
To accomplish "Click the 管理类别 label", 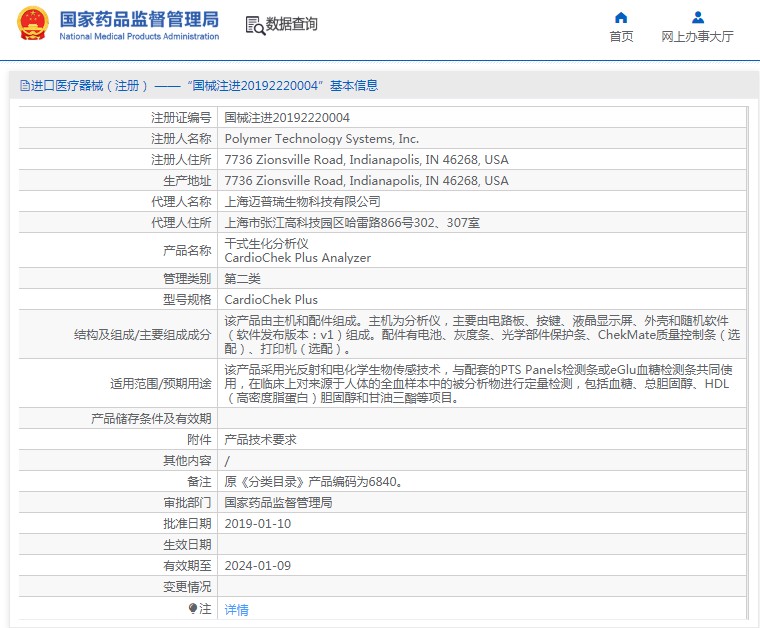I will coord(187,279).
